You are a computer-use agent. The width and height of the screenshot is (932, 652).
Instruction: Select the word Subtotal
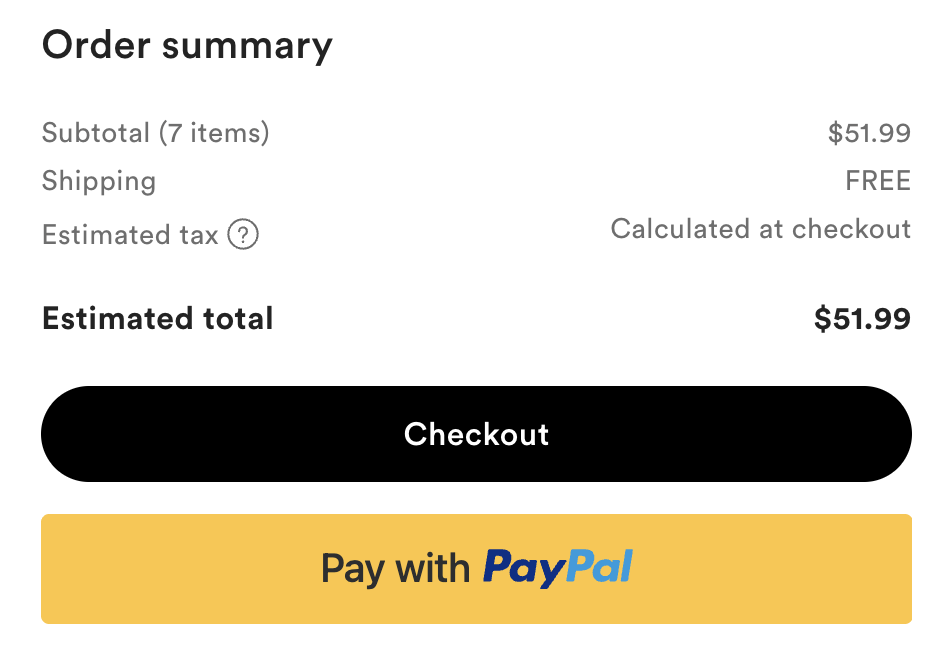tap(96, 132)
